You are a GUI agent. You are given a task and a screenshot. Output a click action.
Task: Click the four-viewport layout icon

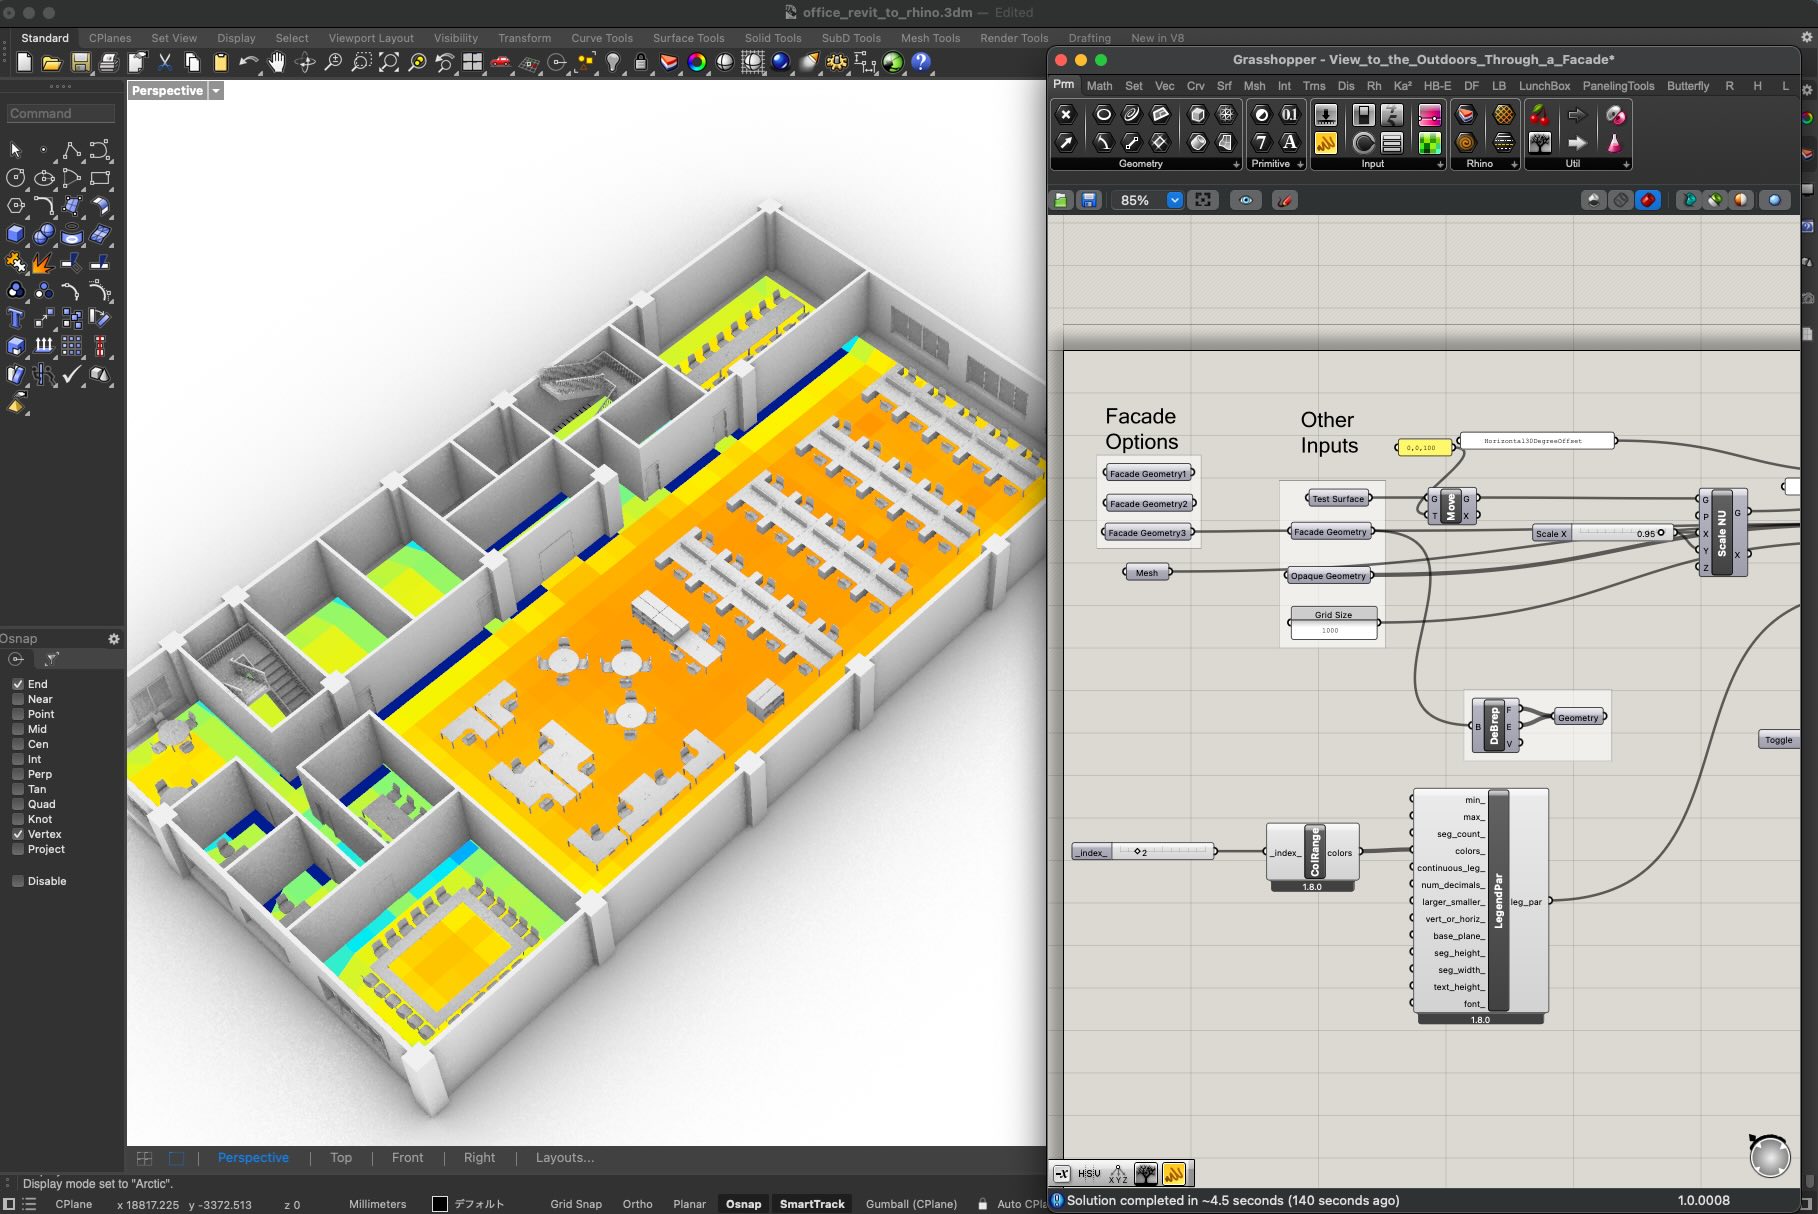click(x=472, y=62)
